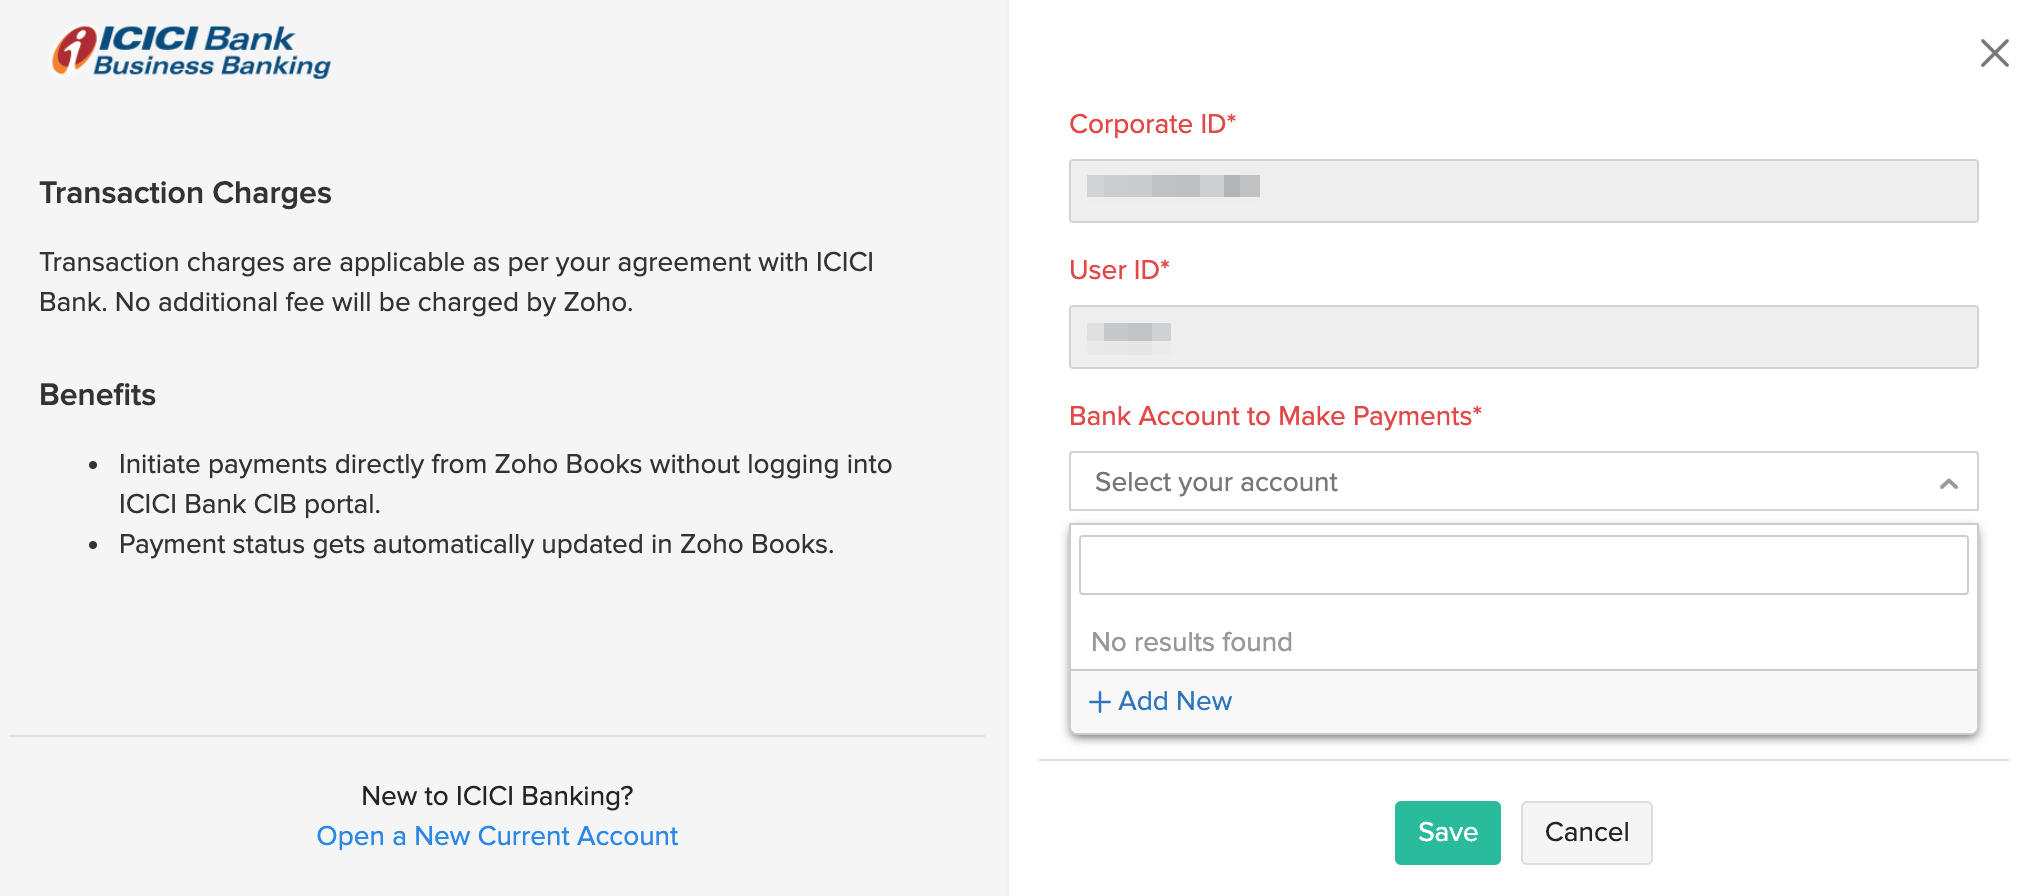Click the plus icon beside Add New
Image resolution: width=2026 pixels, height=896 pixels.
click(x=1099, y=702)
